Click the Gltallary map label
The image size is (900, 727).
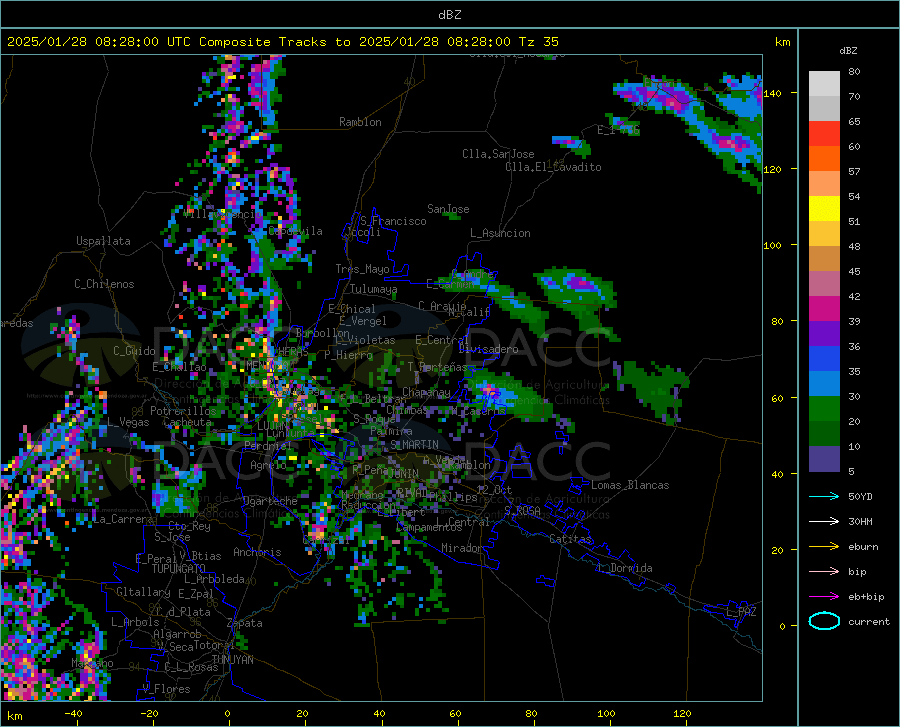pyautogui.click(x=143, y=592)
